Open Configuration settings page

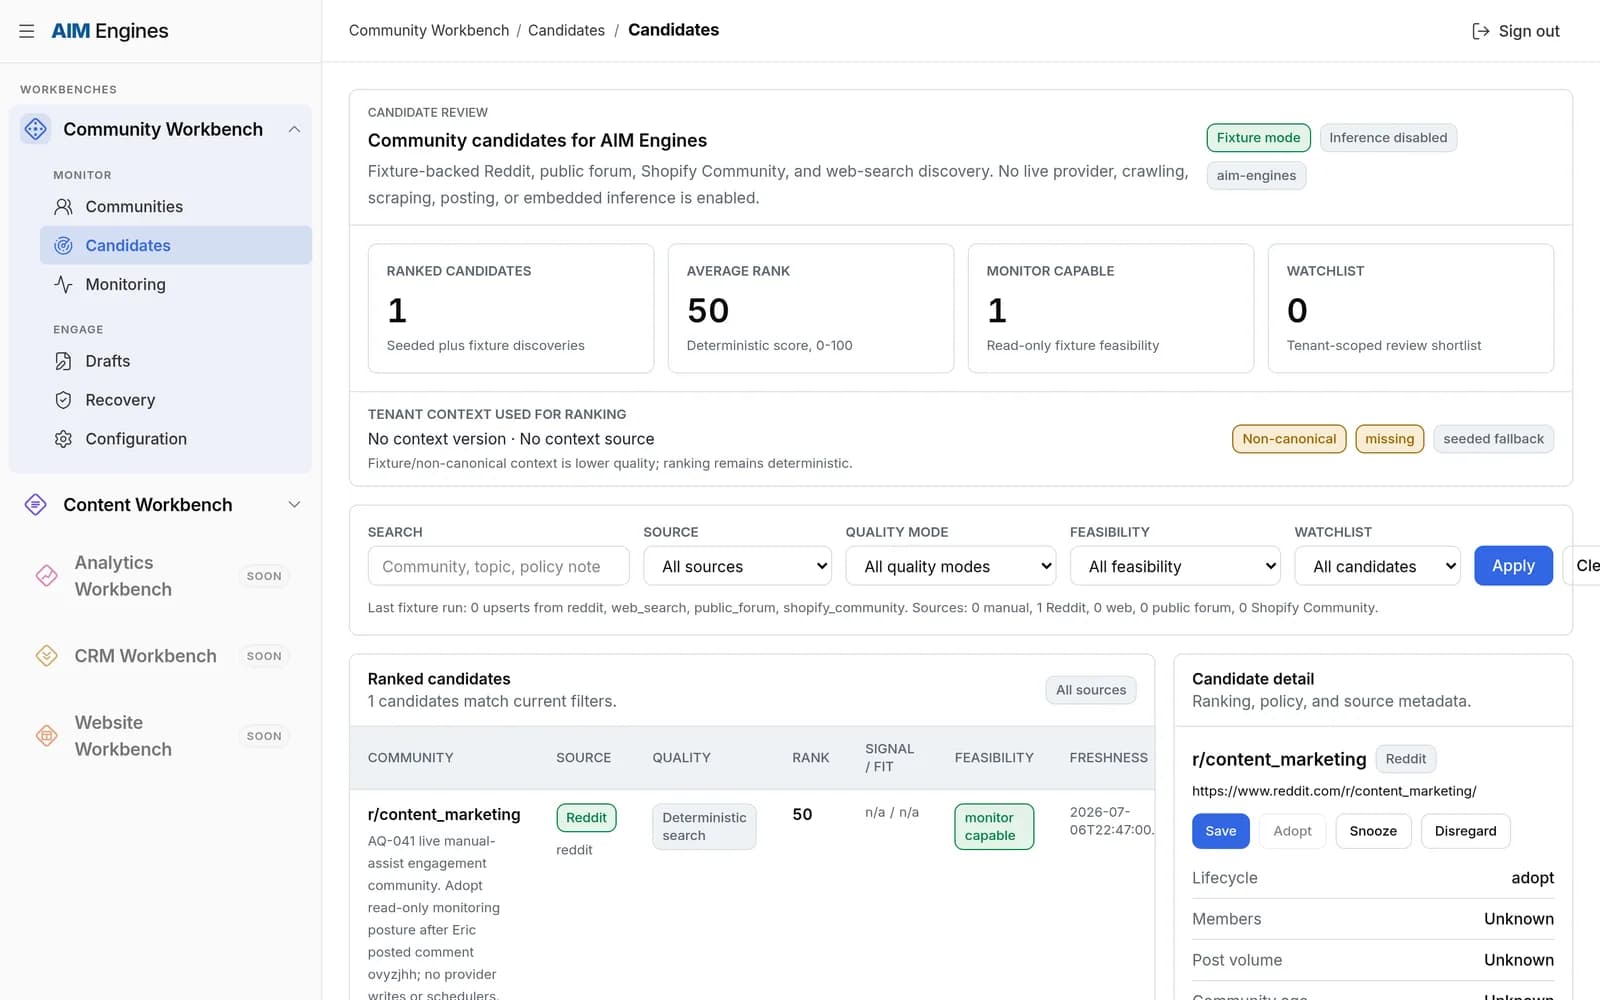176,439
